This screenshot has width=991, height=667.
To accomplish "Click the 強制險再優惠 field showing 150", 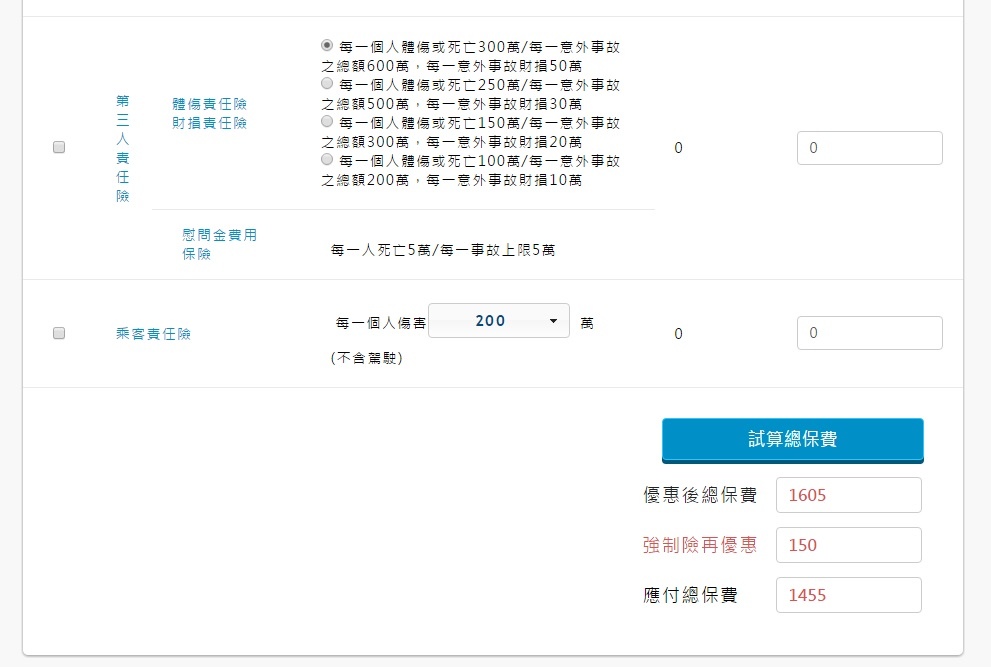I will point(849,545).
